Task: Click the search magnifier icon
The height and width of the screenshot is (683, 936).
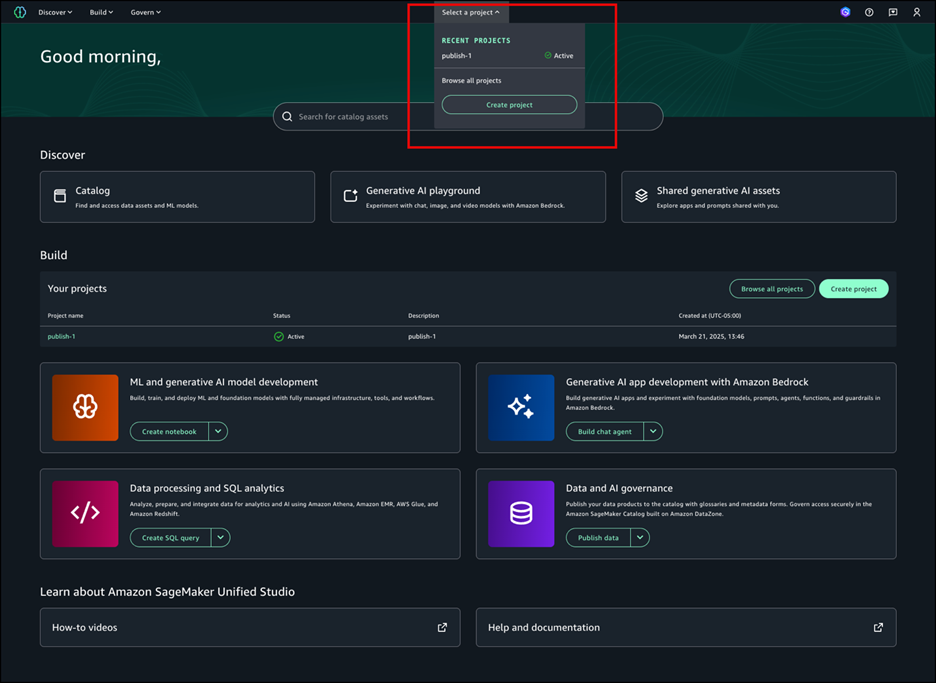Action: coord(287,116)
